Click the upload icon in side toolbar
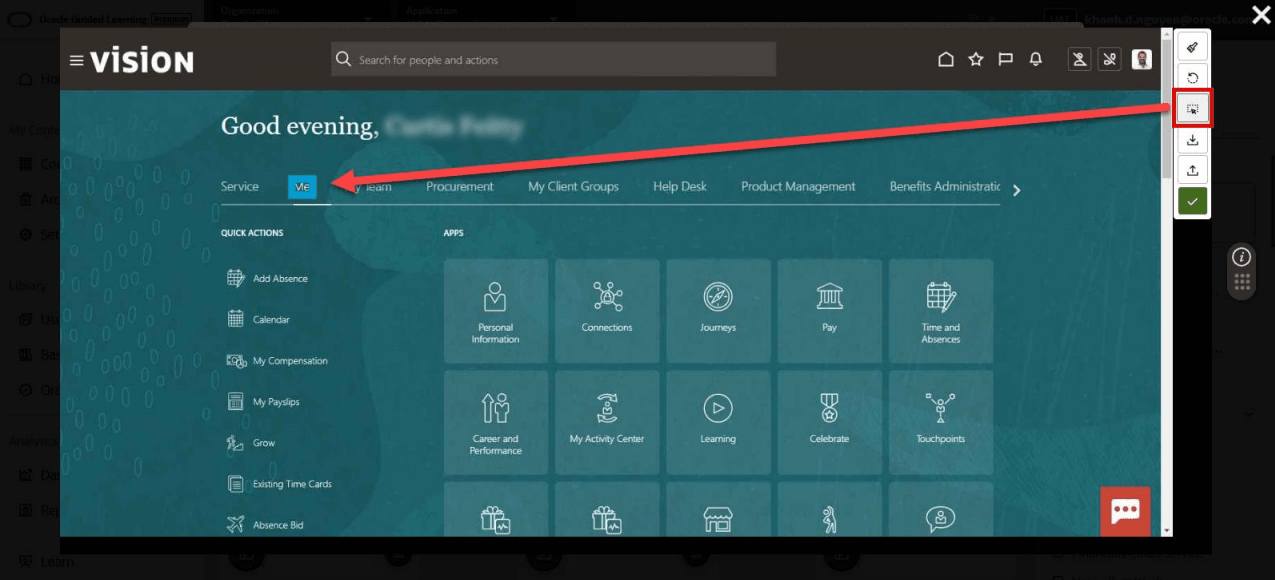The image size is (1275, 580). [x=1192, y=170]
